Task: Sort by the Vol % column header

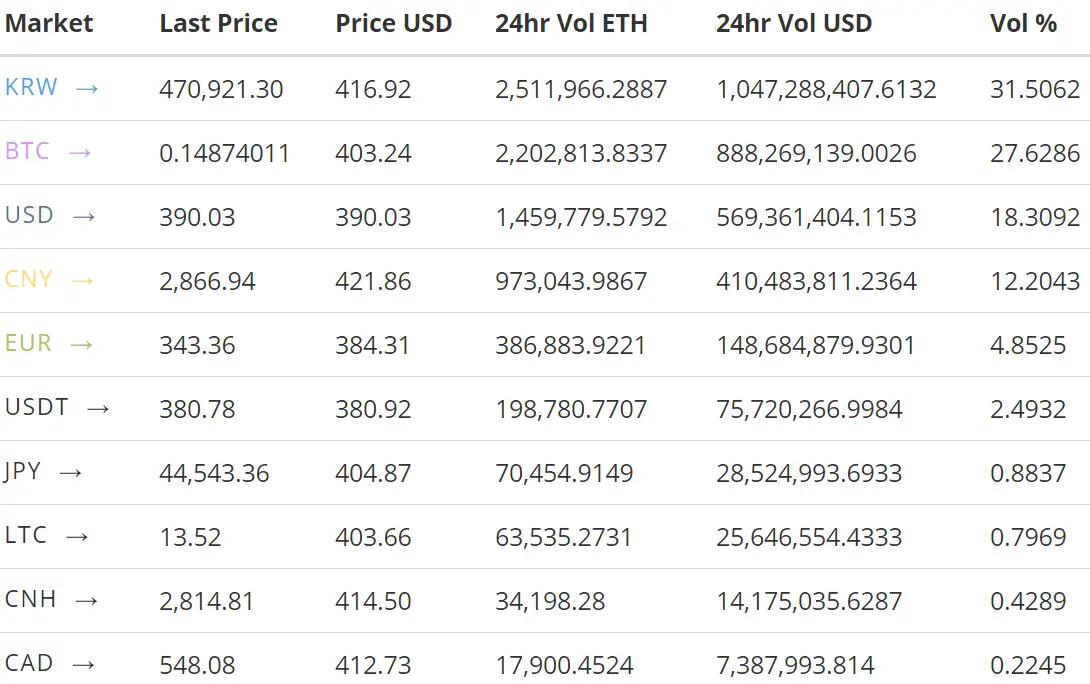Action: [x=1023, y=23]
